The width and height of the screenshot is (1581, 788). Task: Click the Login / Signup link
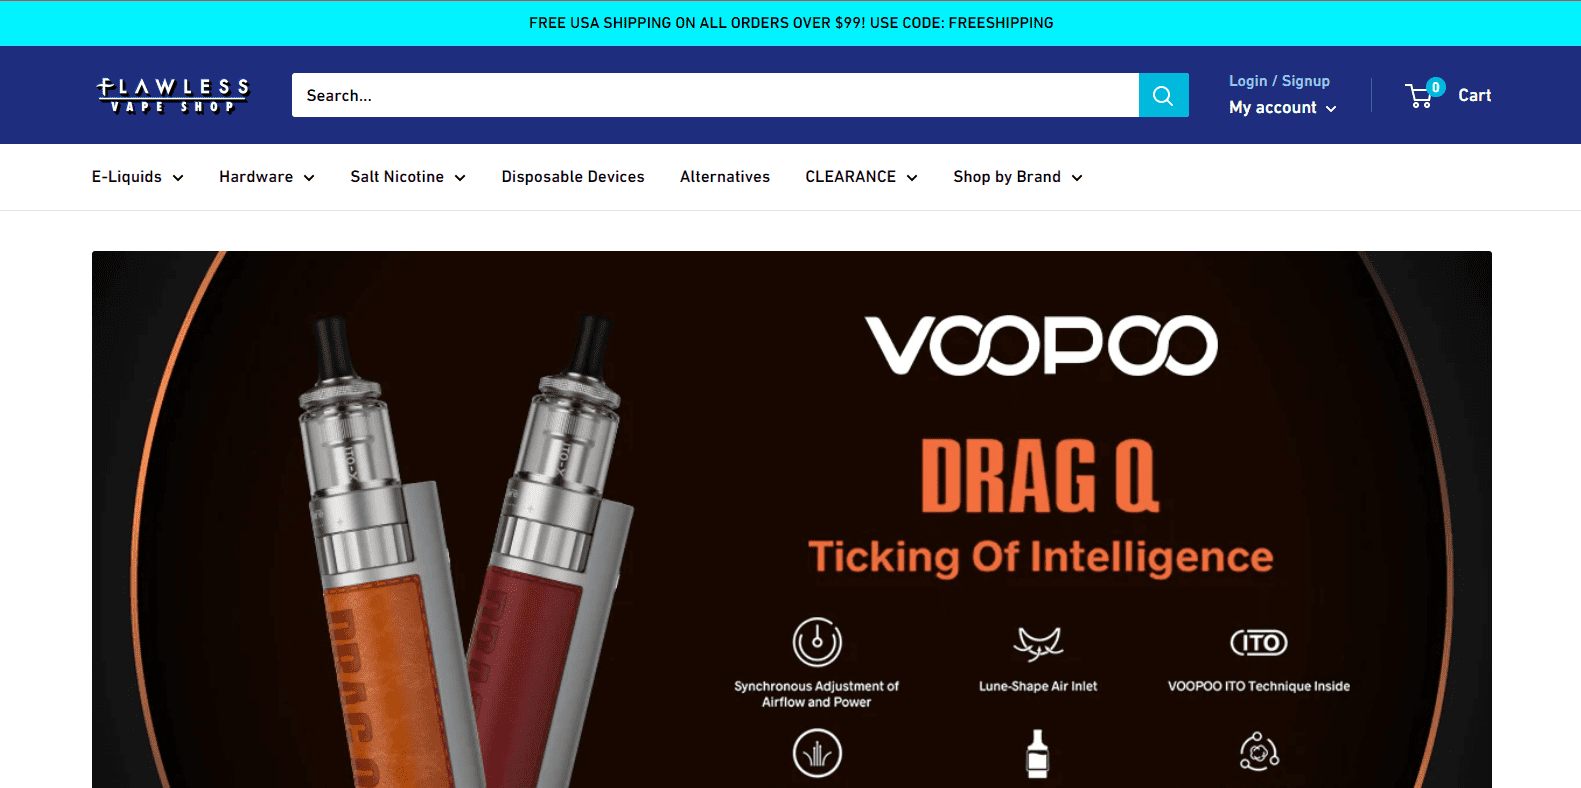[1279, 81]
